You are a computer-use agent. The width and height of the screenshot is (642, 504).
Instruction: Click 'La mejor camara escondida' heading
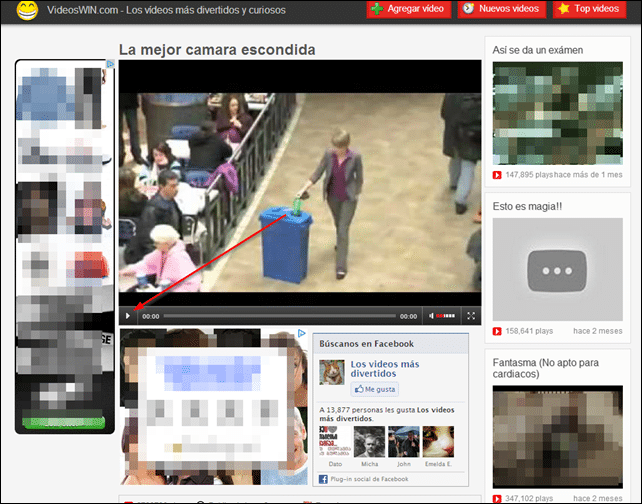(x=217, y=50)
